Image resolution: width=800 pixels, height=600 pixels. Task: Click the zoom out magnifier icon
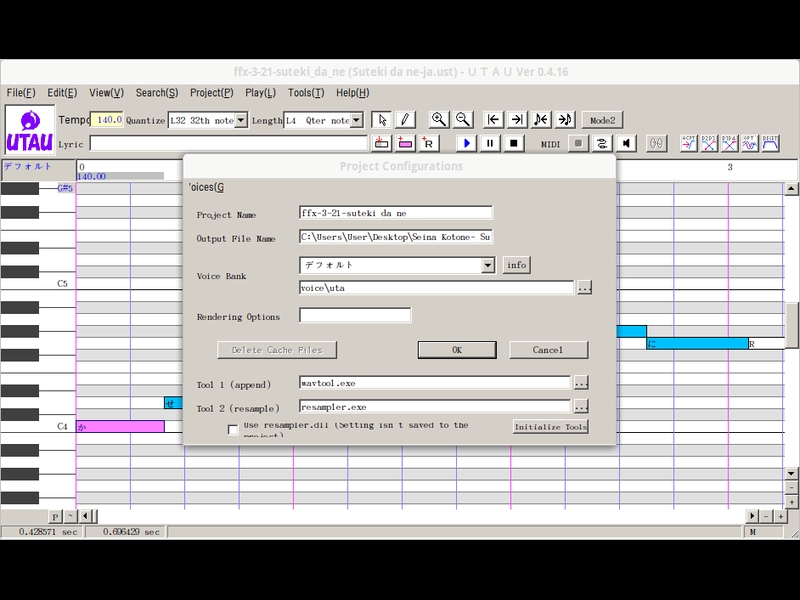tap(463, 120)
